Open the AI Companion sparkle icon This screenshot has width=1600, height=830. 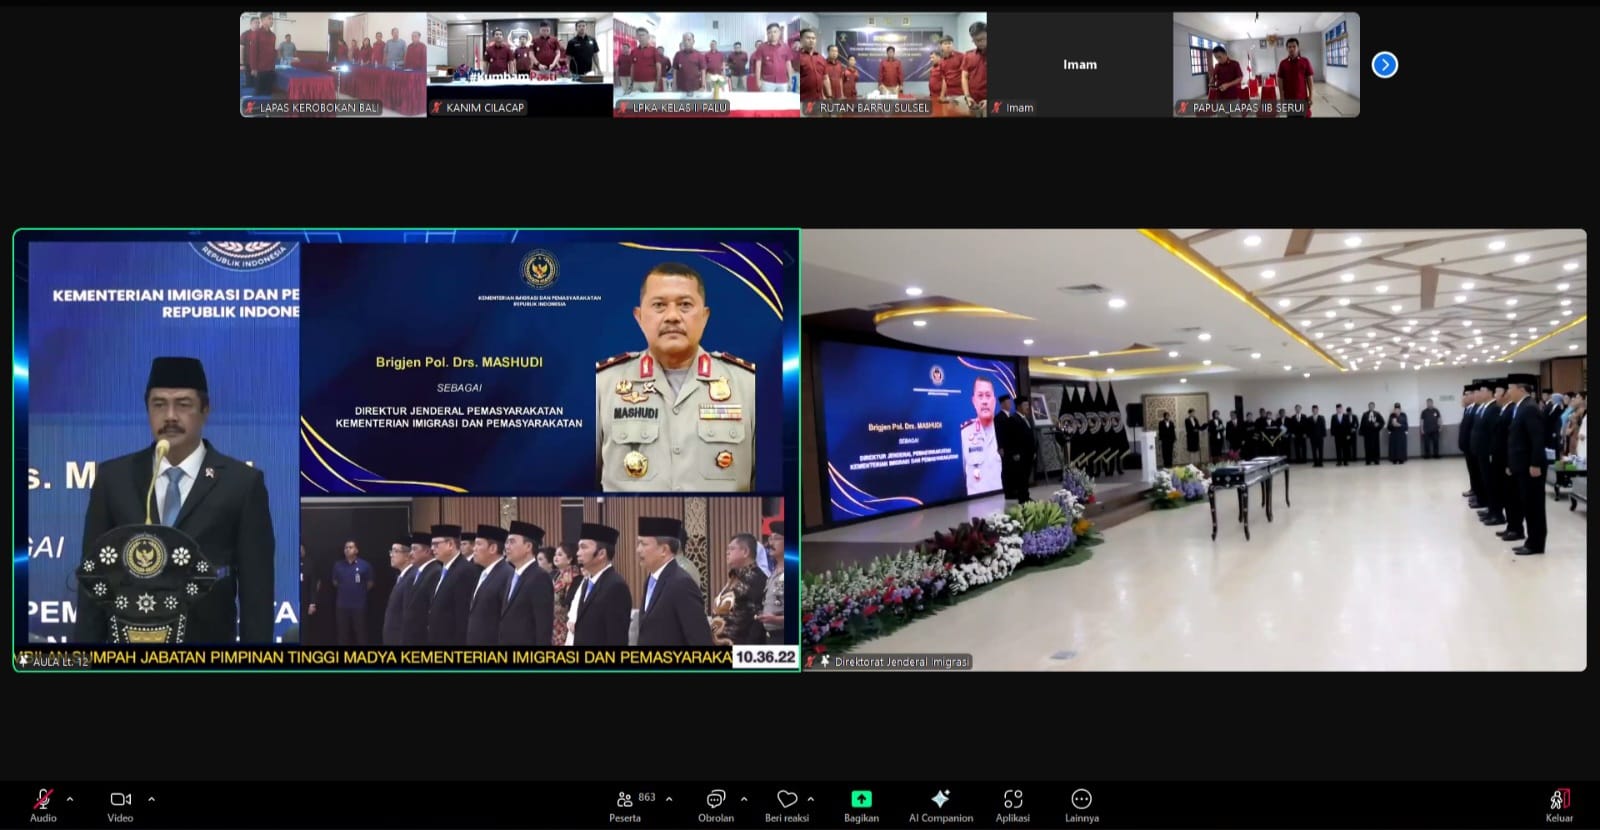click(x=940, y=799)
